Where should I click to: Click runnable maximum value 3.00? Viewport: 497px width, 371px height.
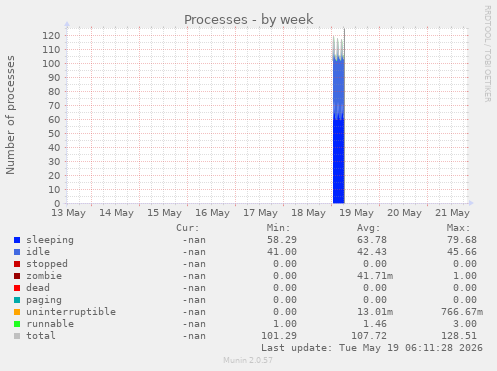click(465, 324)
